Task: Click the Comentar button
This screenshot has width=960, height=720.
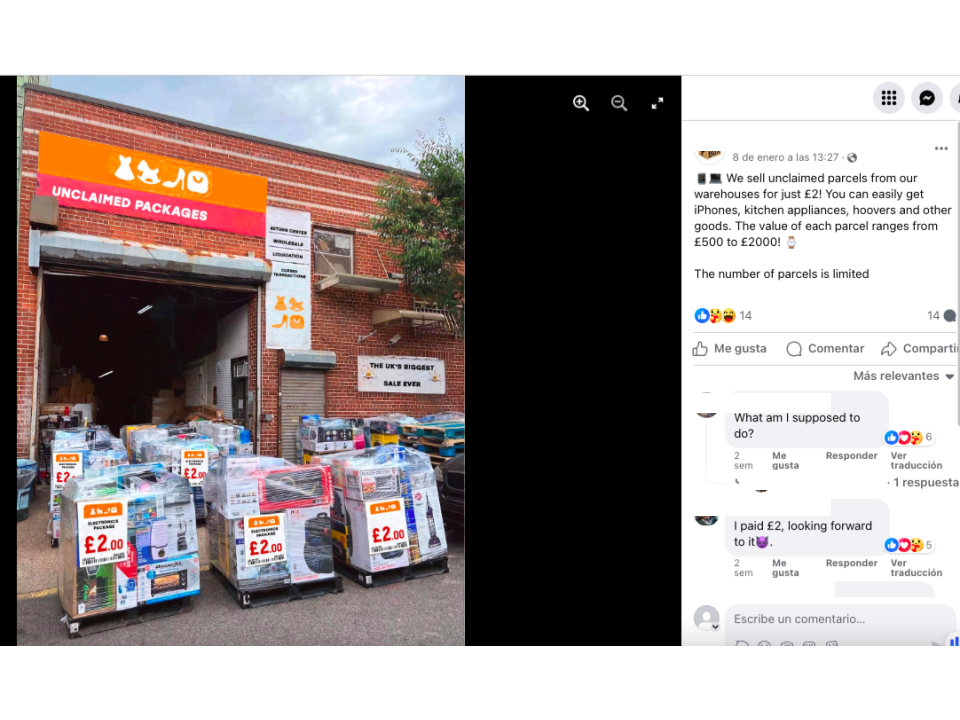Action: (x=825, y=348)
